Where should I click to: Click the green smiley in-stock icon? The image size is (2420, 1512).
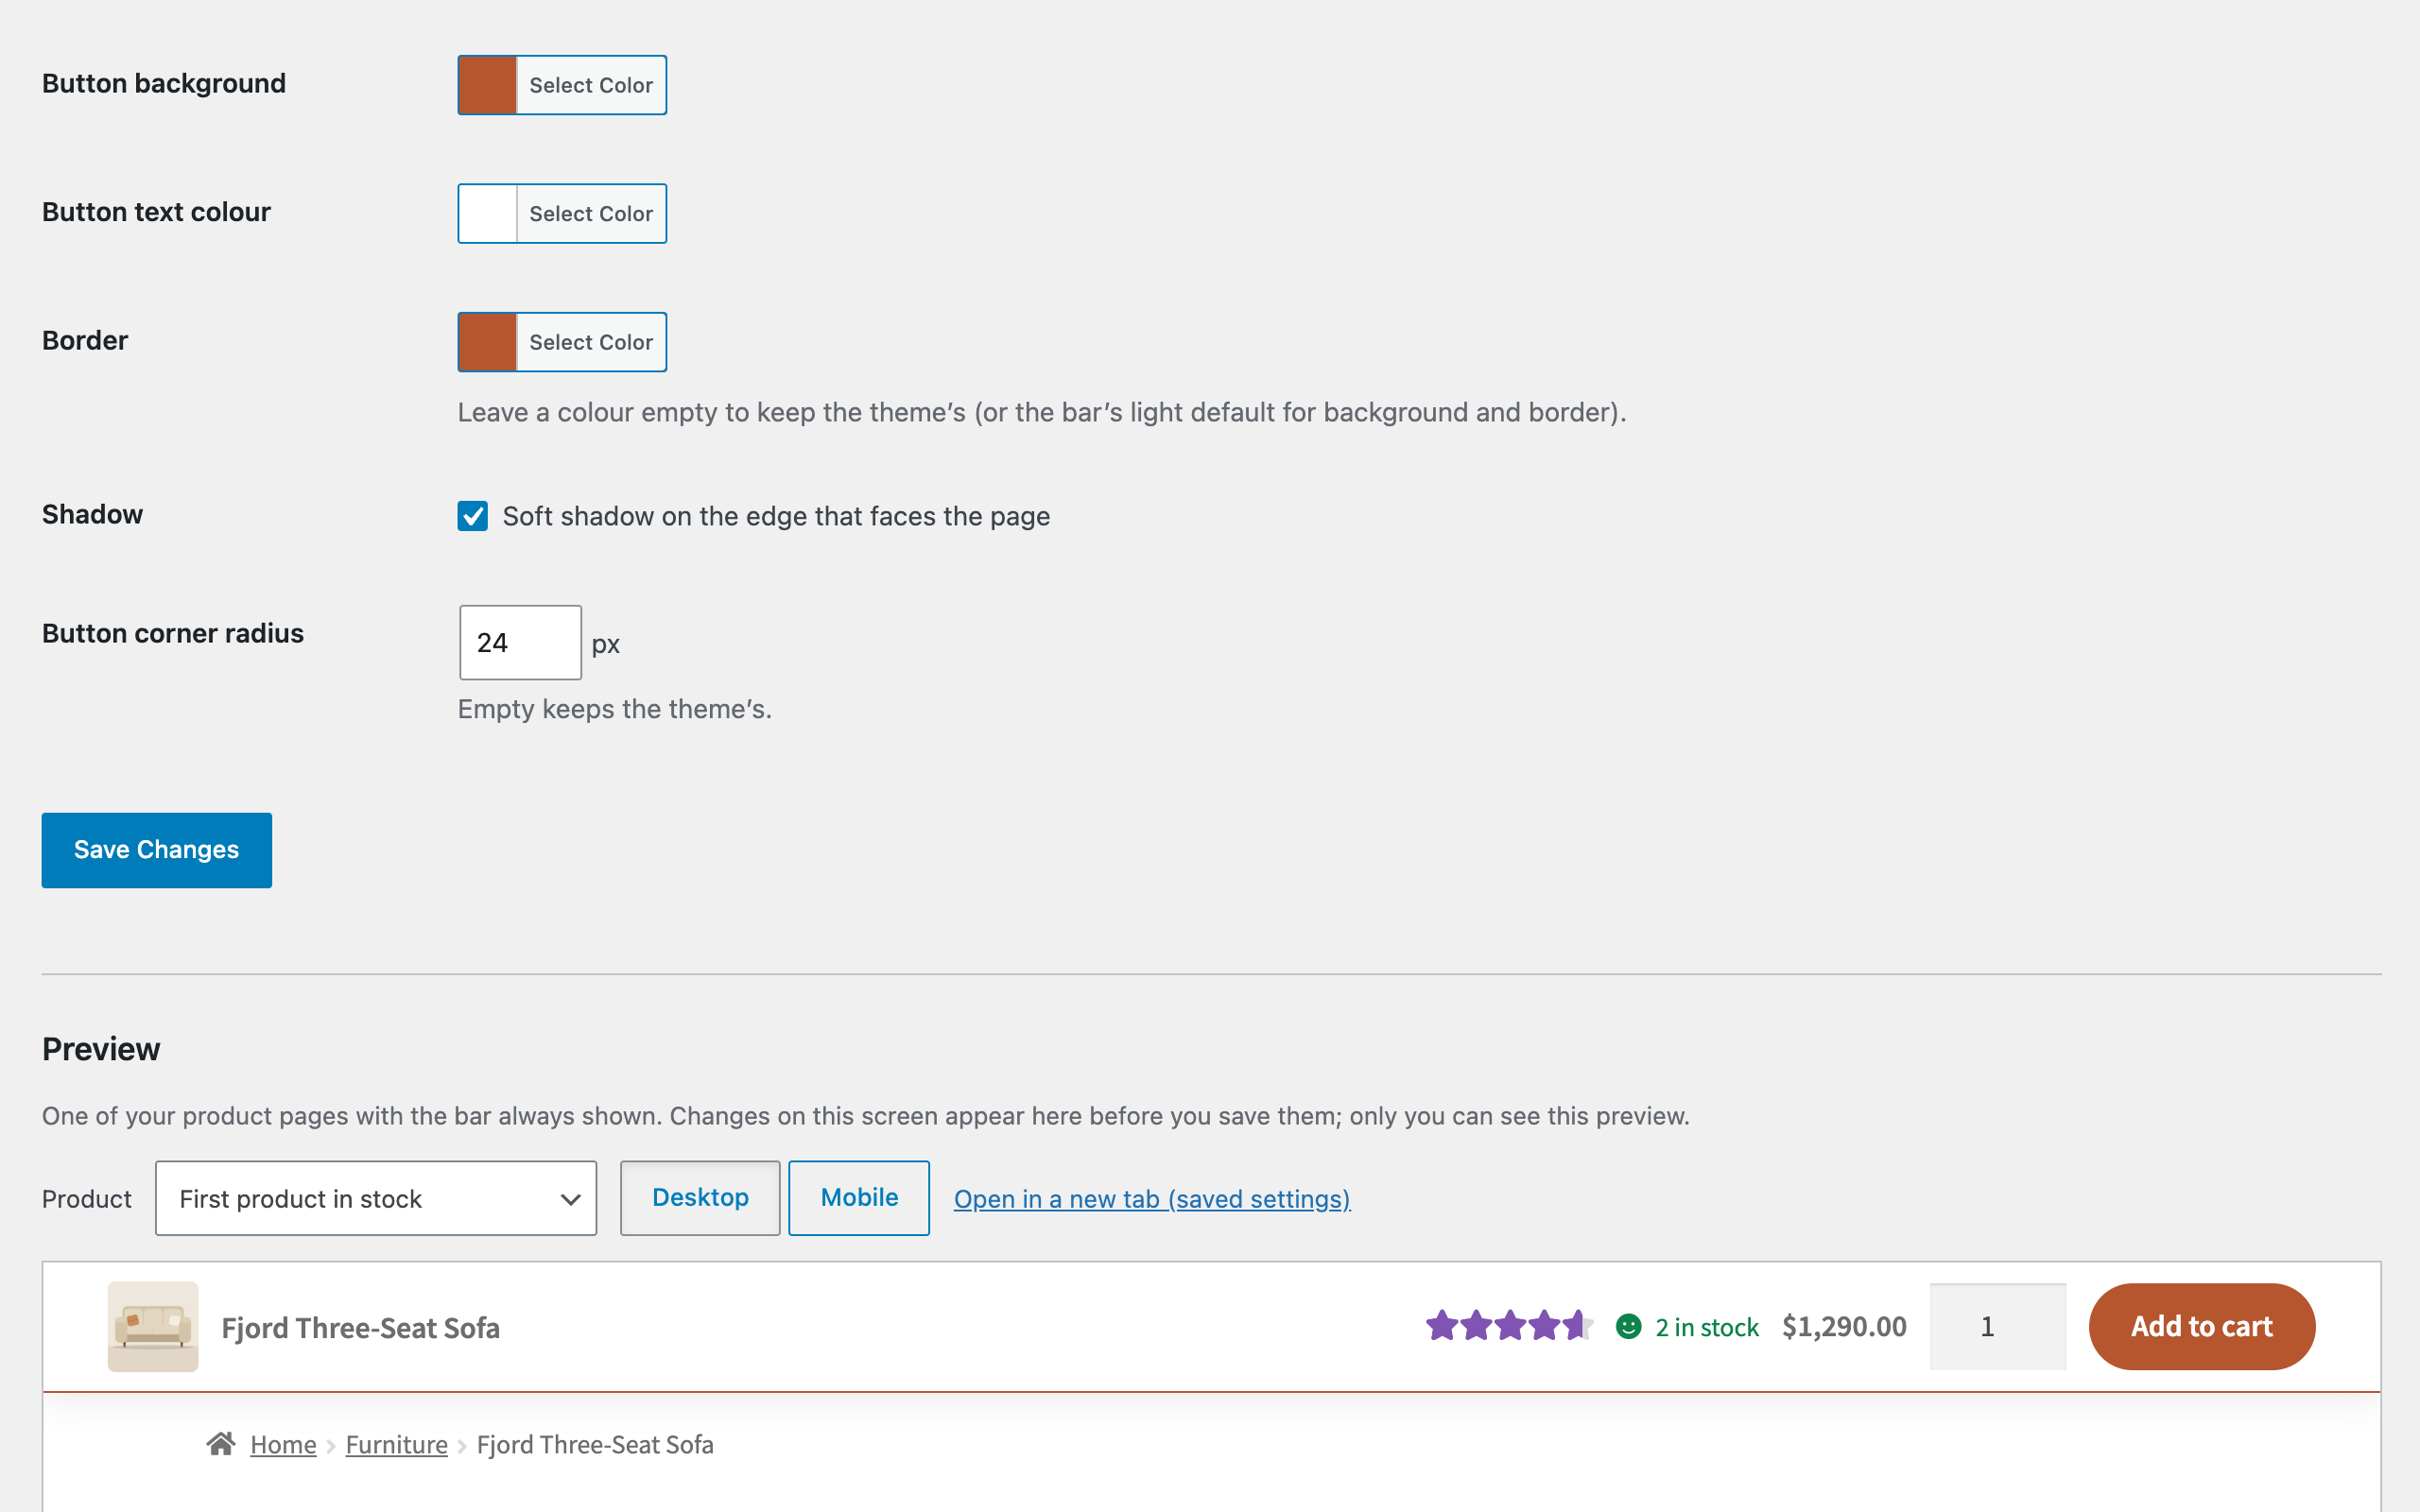coord(1629,1327)
